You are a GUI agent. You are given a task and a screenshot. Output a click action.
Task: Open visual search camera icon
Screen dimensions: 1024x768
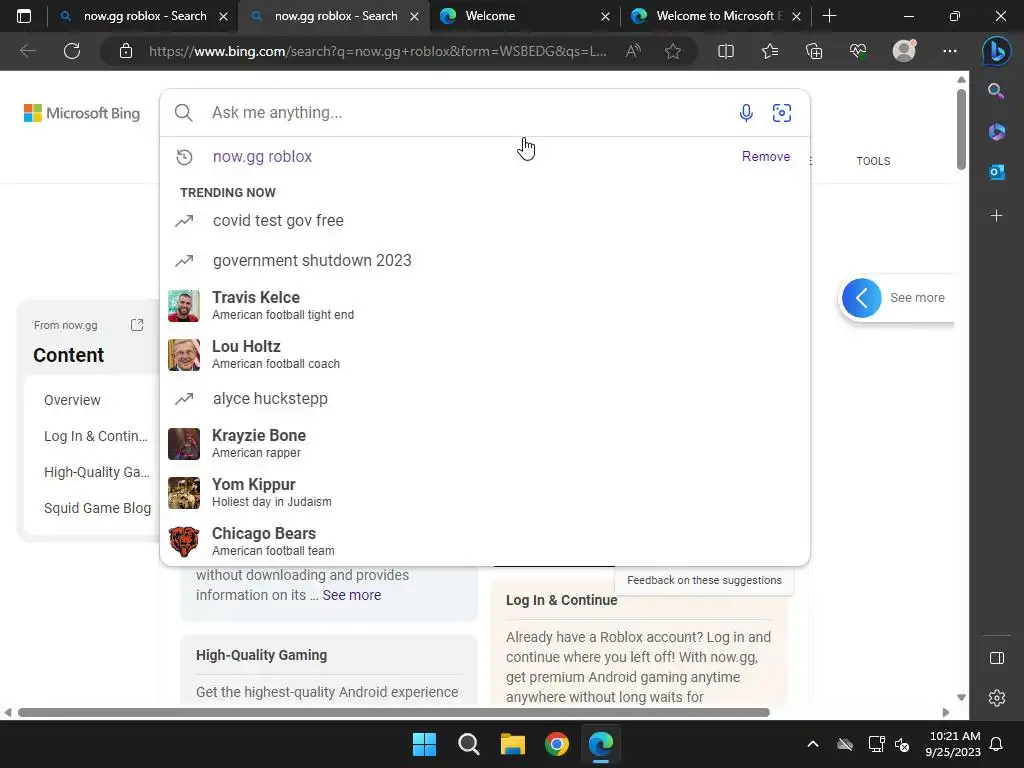782,113
